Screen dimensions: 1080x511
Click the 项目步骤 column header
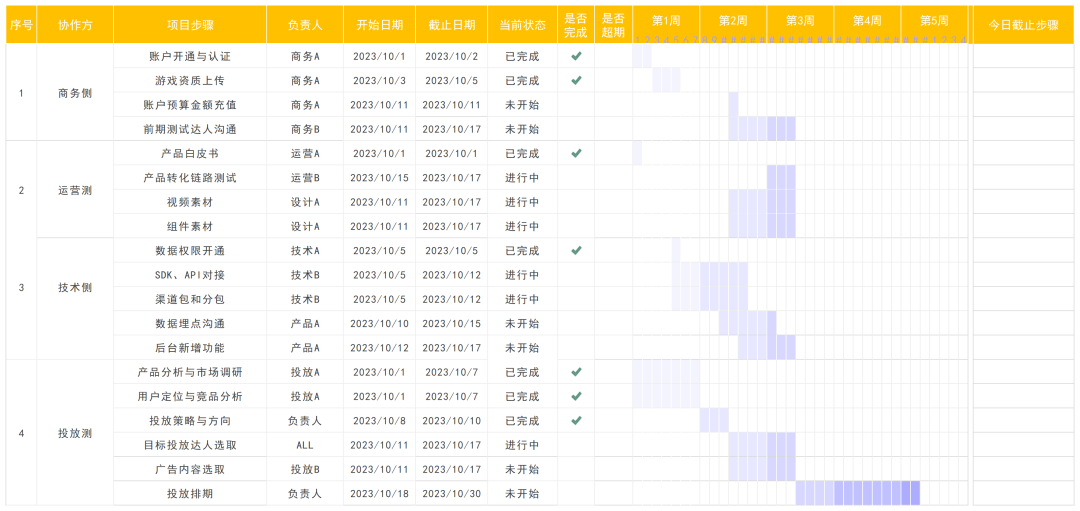(x=190, y=25)
